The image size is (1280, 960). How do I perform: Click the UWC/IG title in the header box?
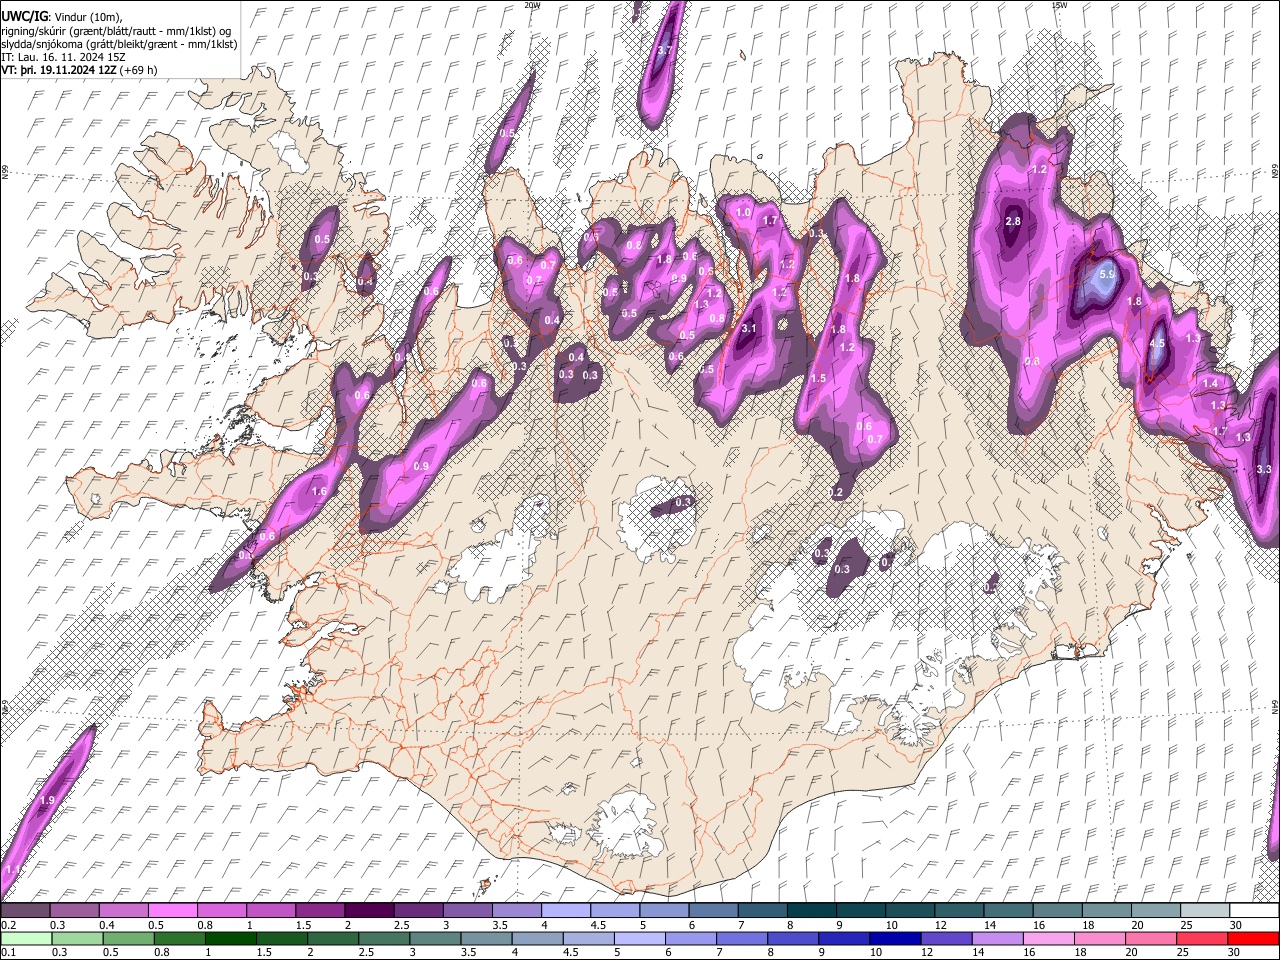tap(24, 16)
